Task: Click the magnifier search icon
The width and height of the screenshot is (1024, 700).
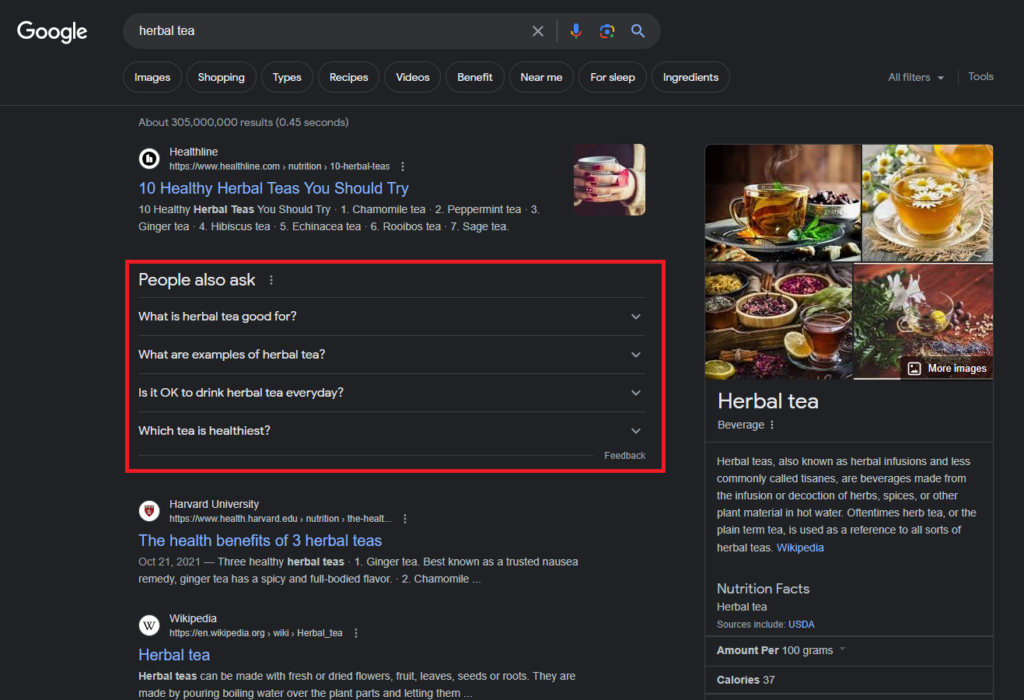Action: (x=638, y=31)
